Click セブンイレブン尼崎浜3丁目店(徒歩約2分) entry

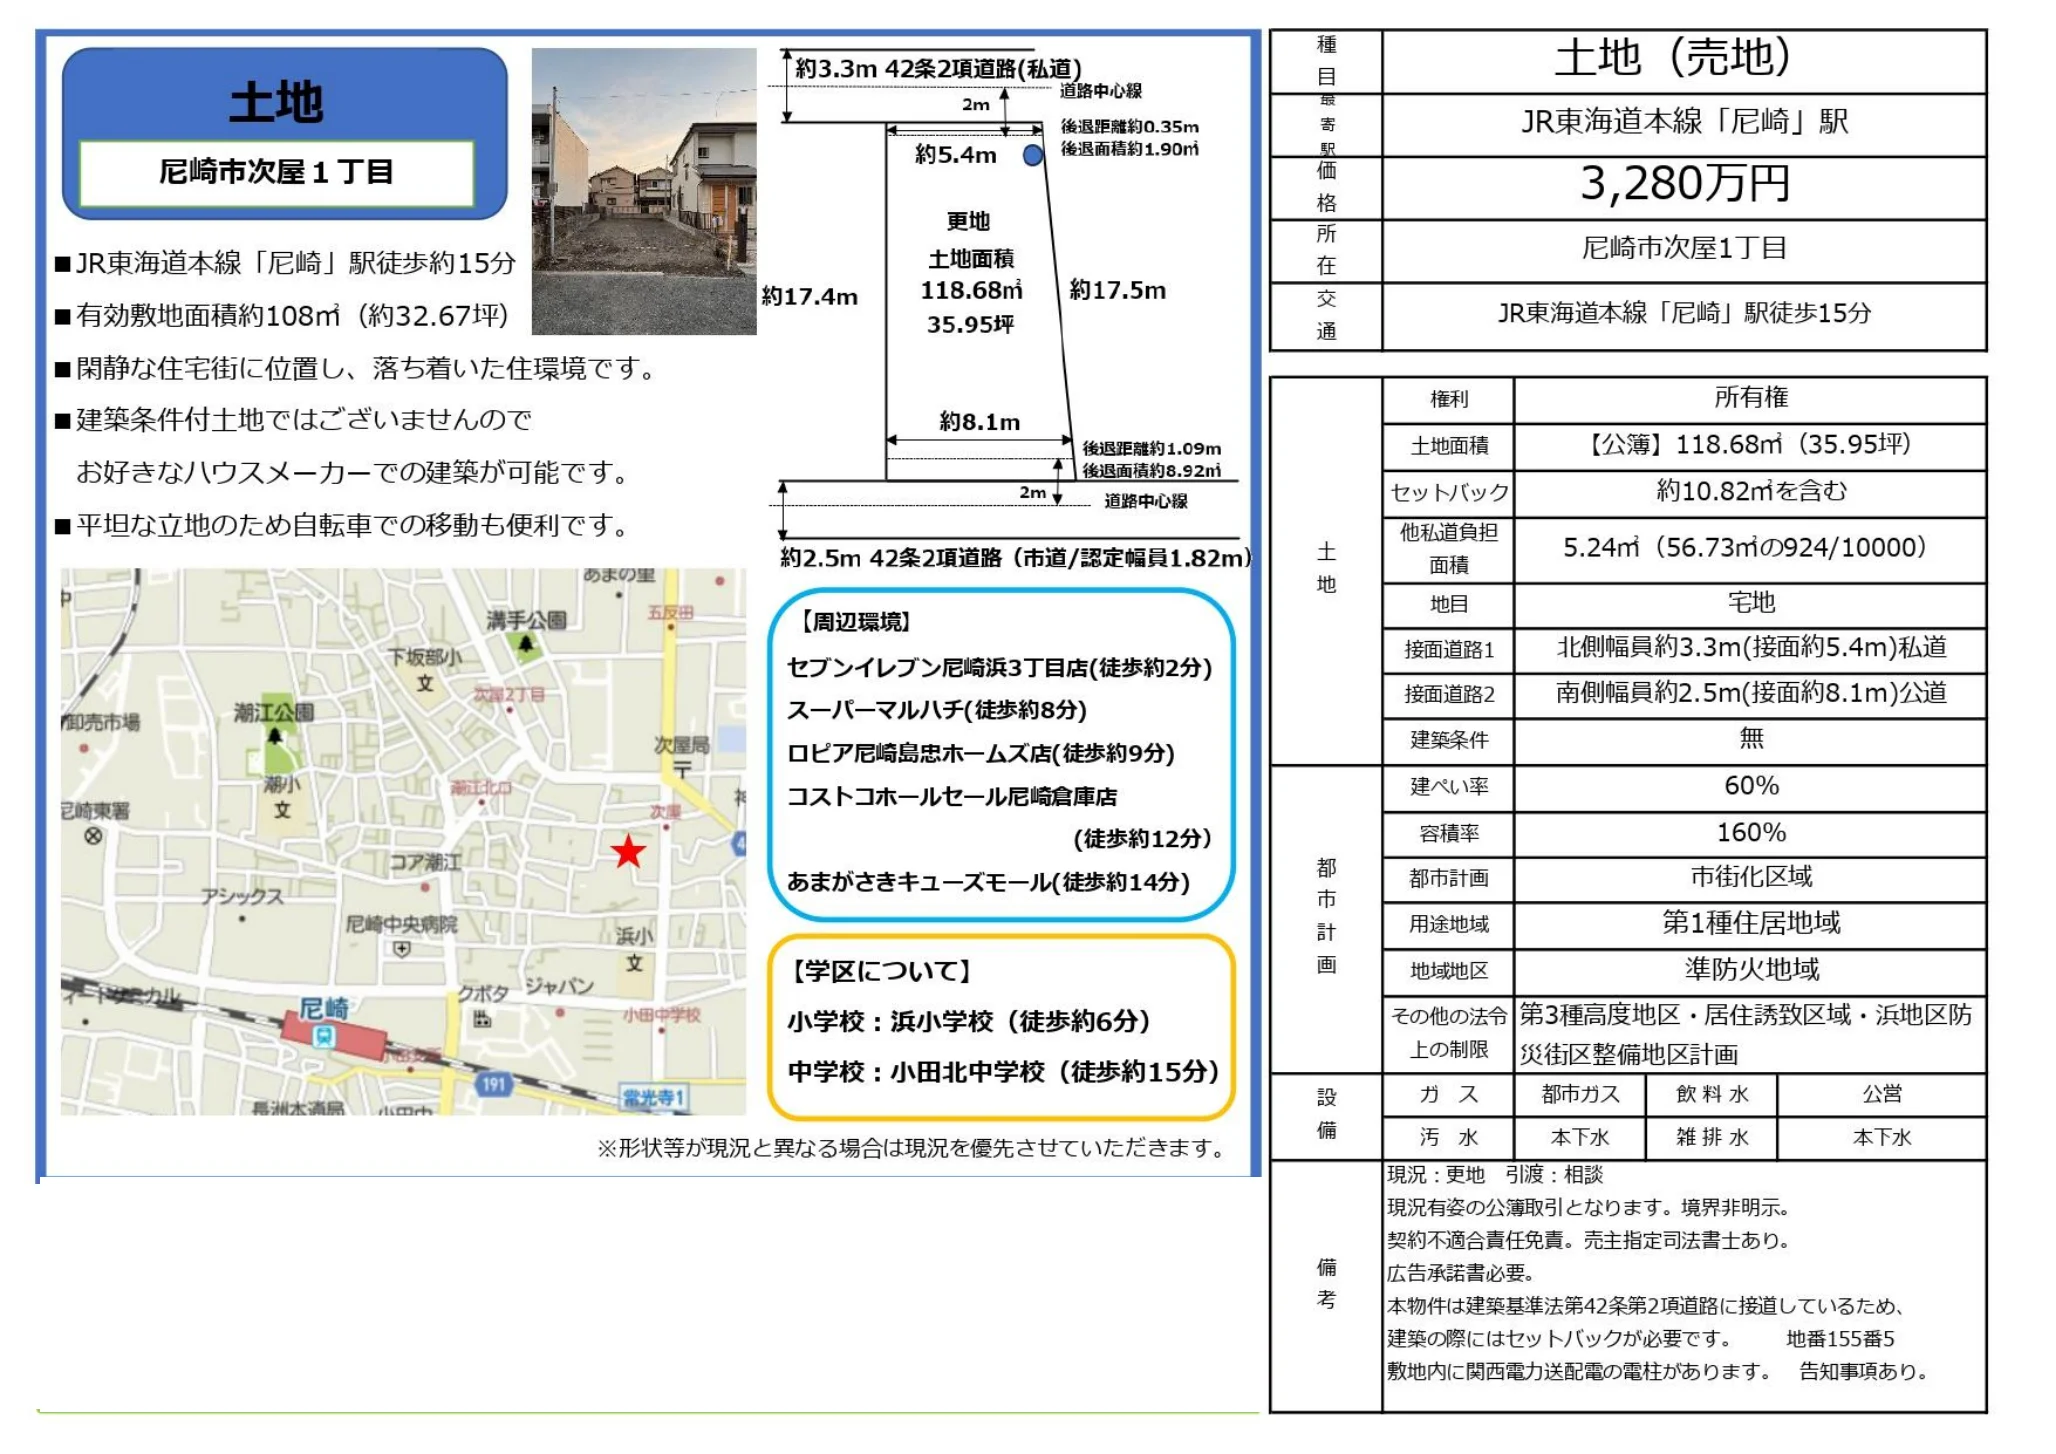point(999,668)
